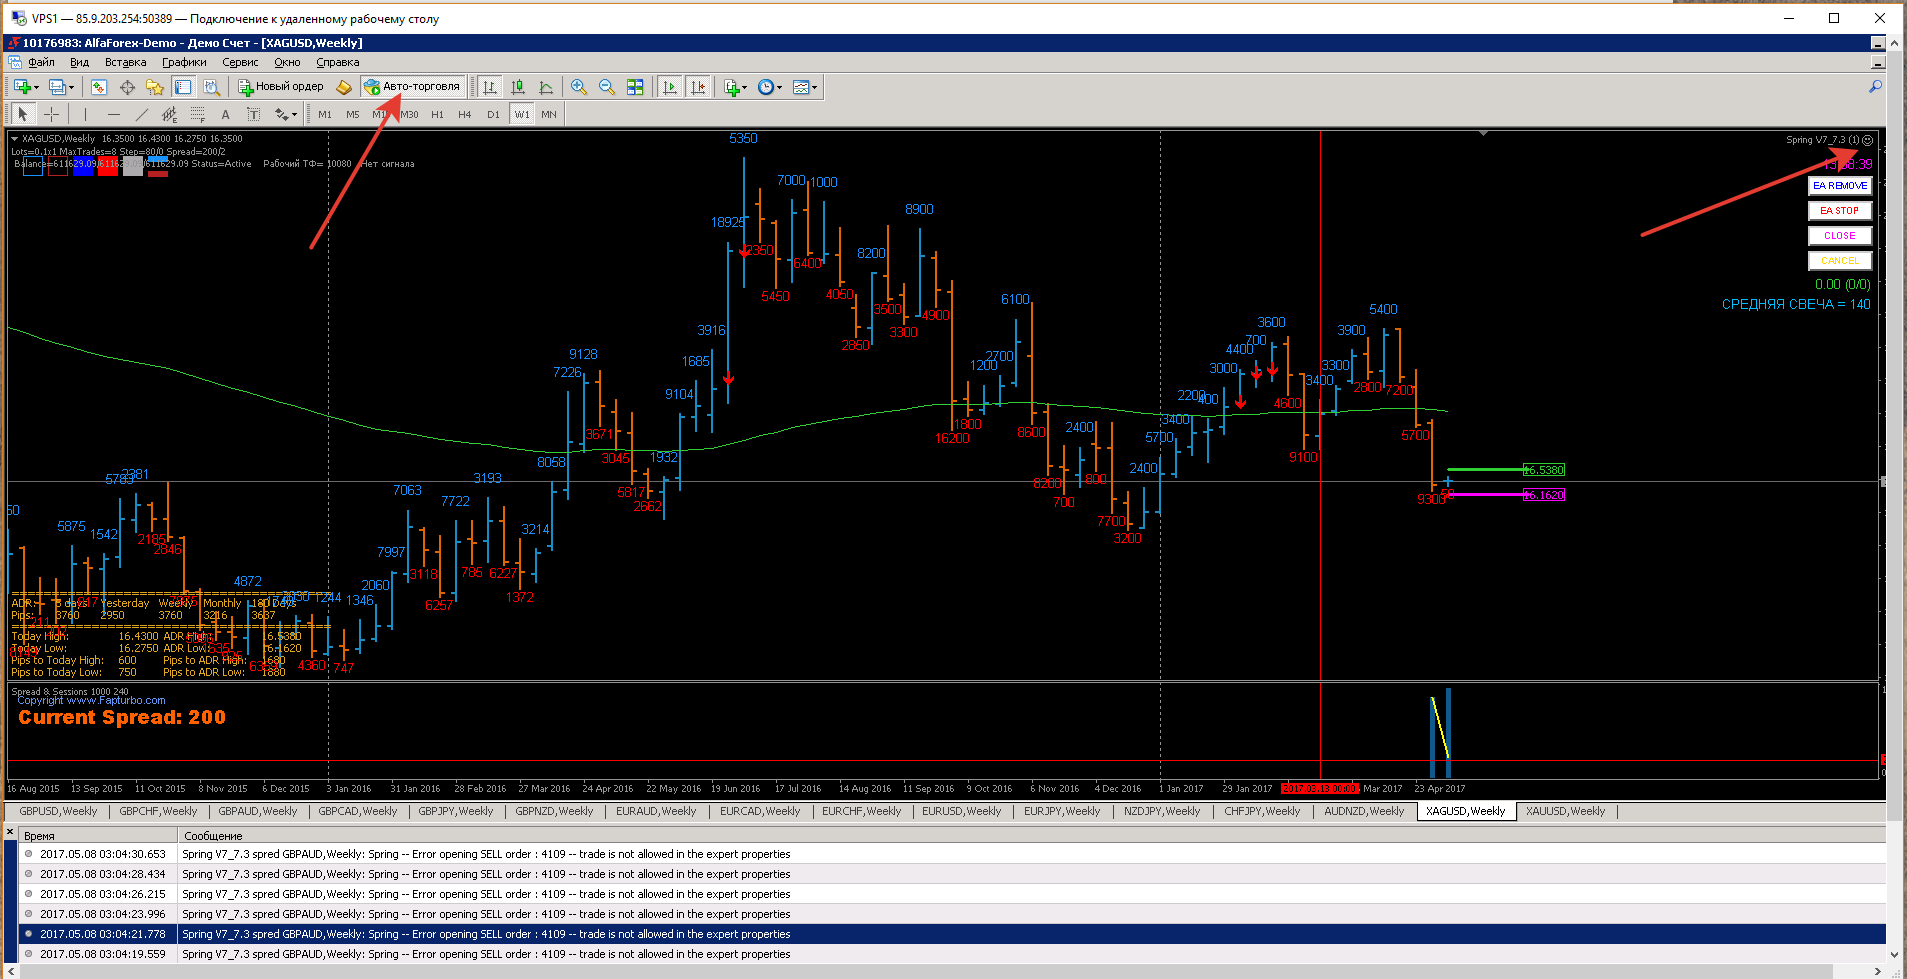This screenshot has height=979, width=1907.
Task: Select the Crosshair tool
Action: click(51, 114)
